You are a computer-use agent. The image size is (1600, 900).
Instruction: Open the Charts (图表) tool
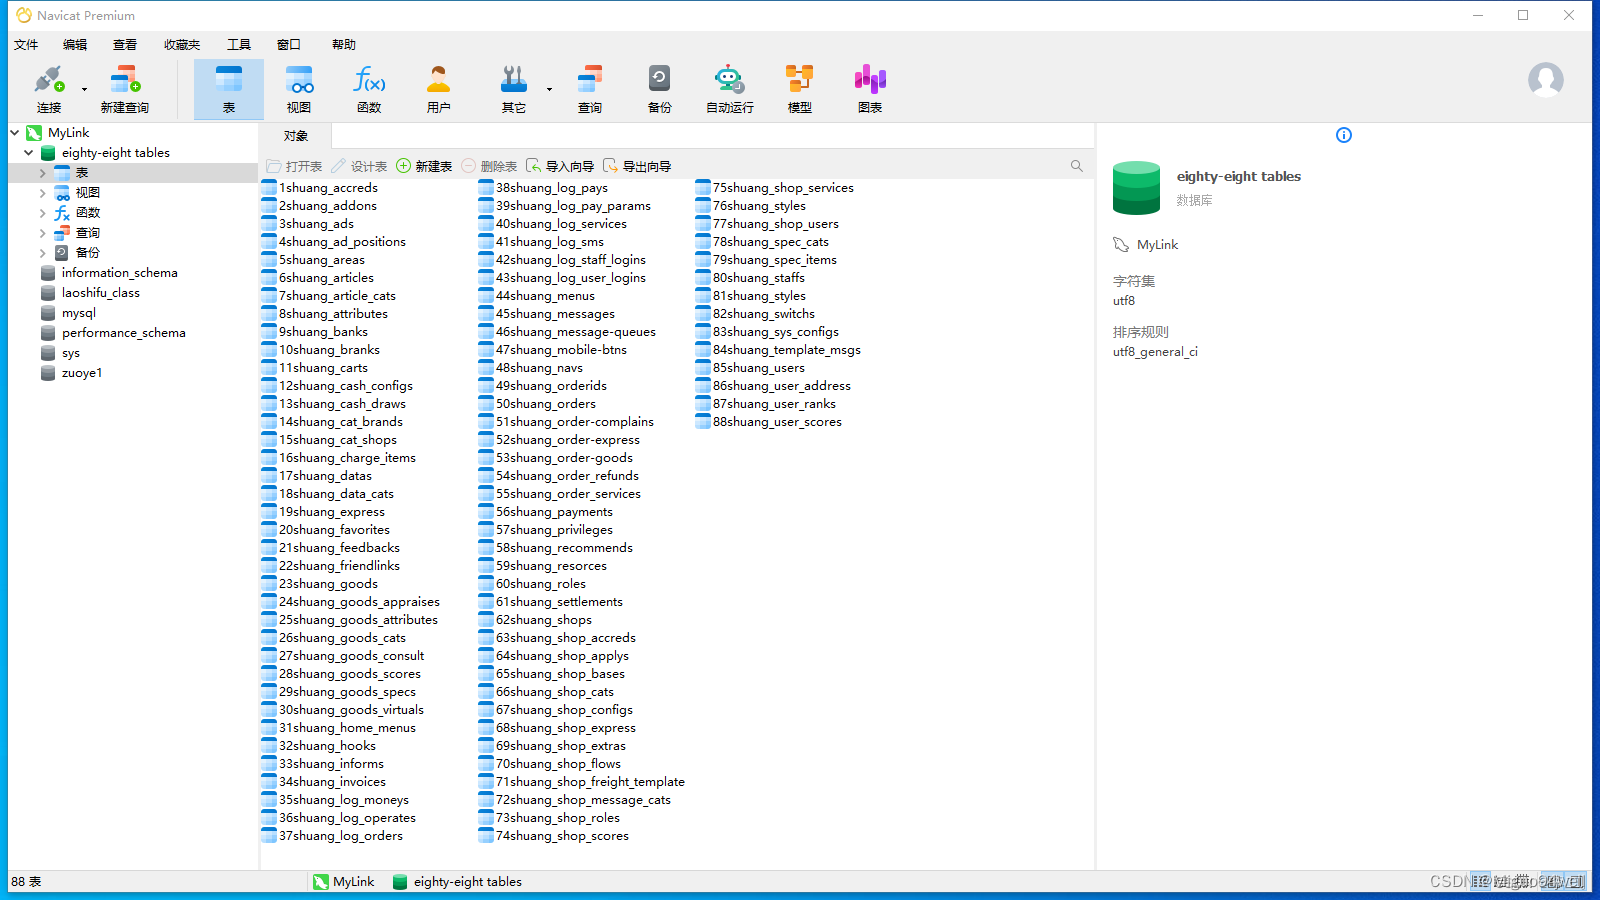coord(870,89)
